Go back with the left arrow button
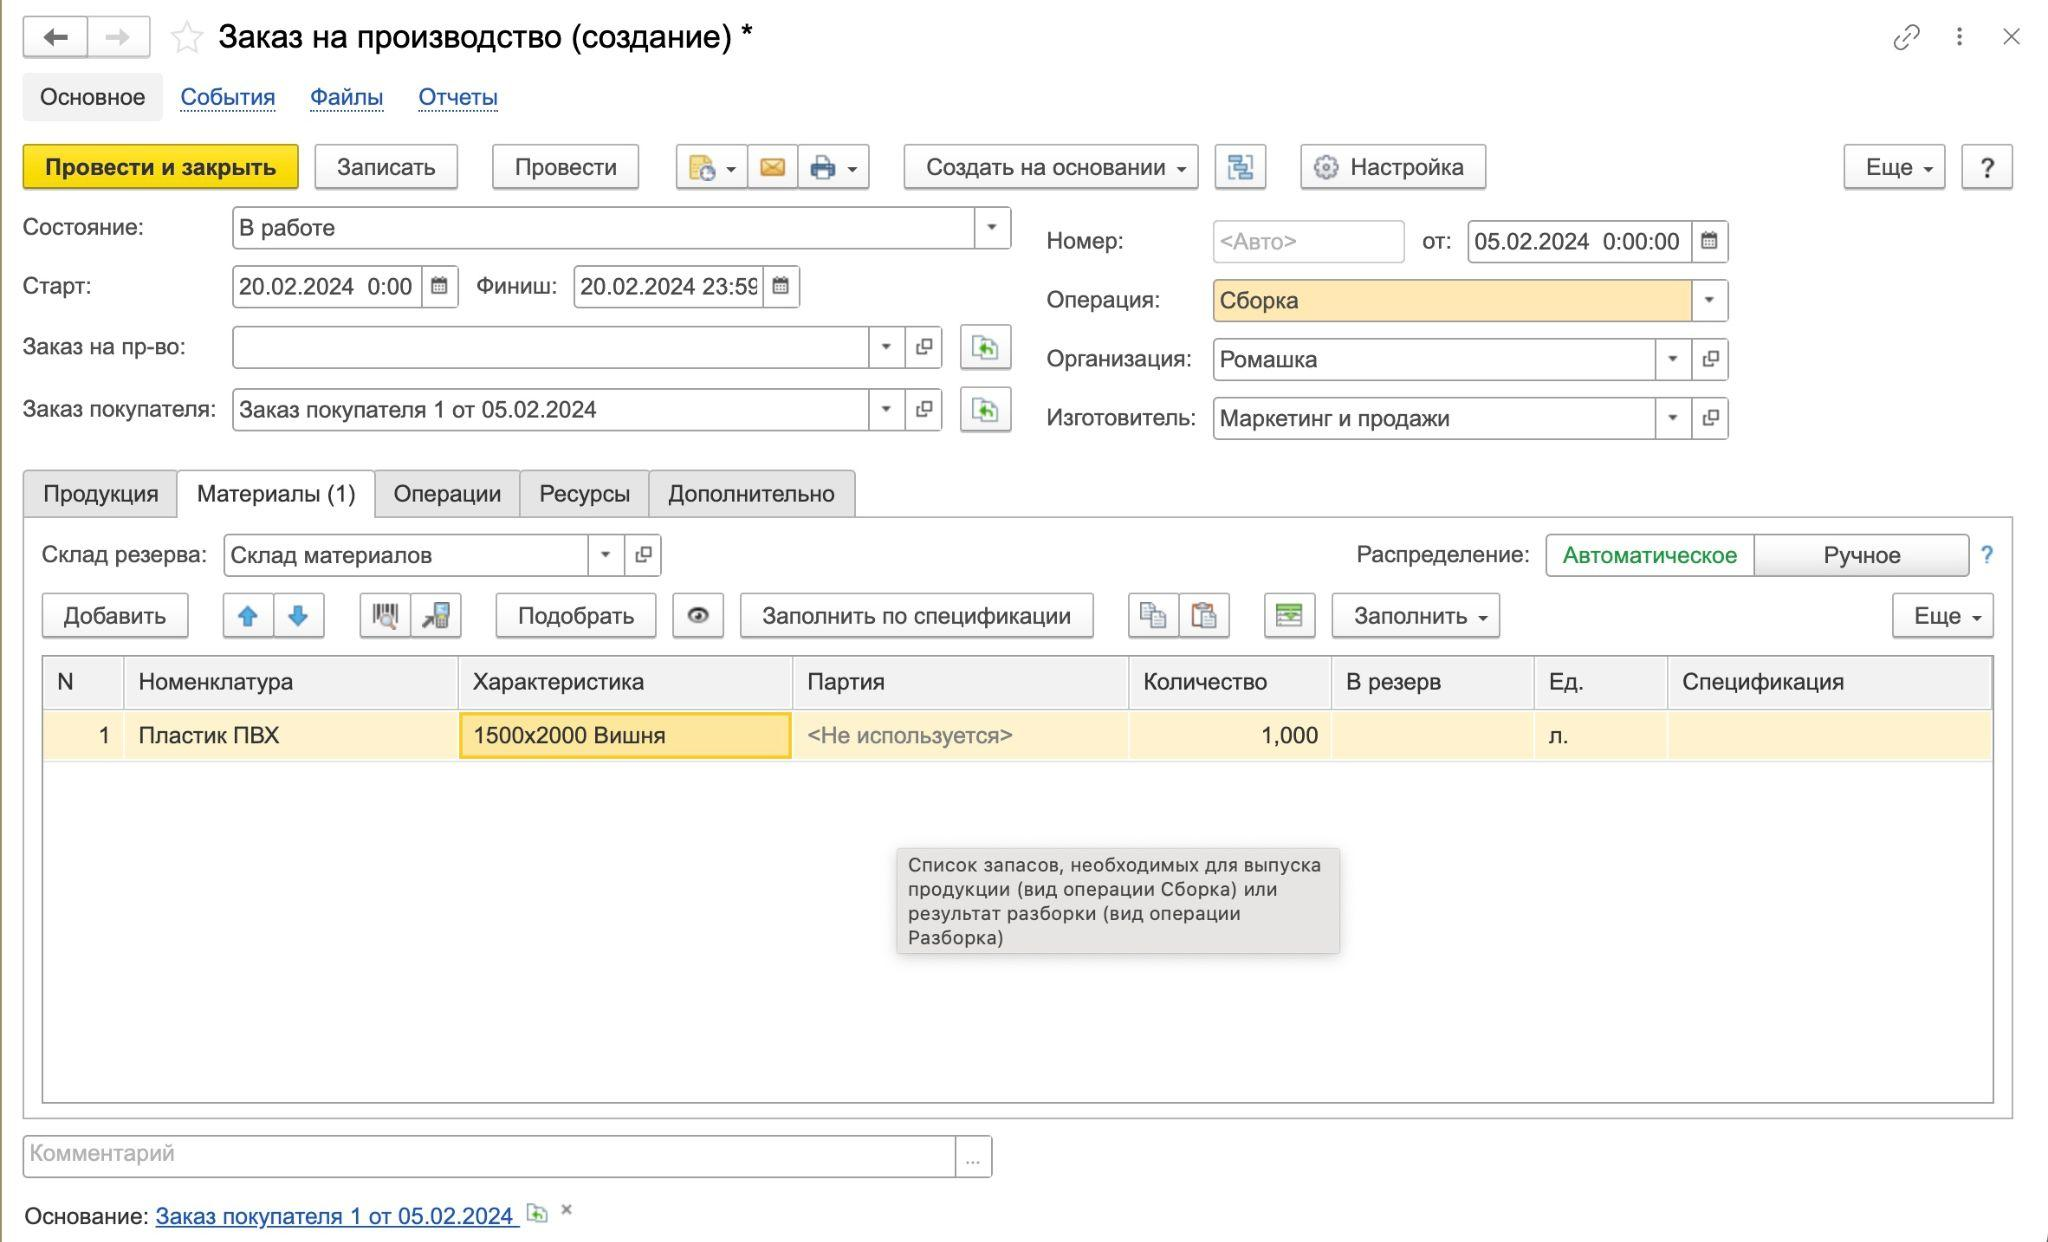This screenshot has height=1242, width=2048. click(x=56, y=37)
